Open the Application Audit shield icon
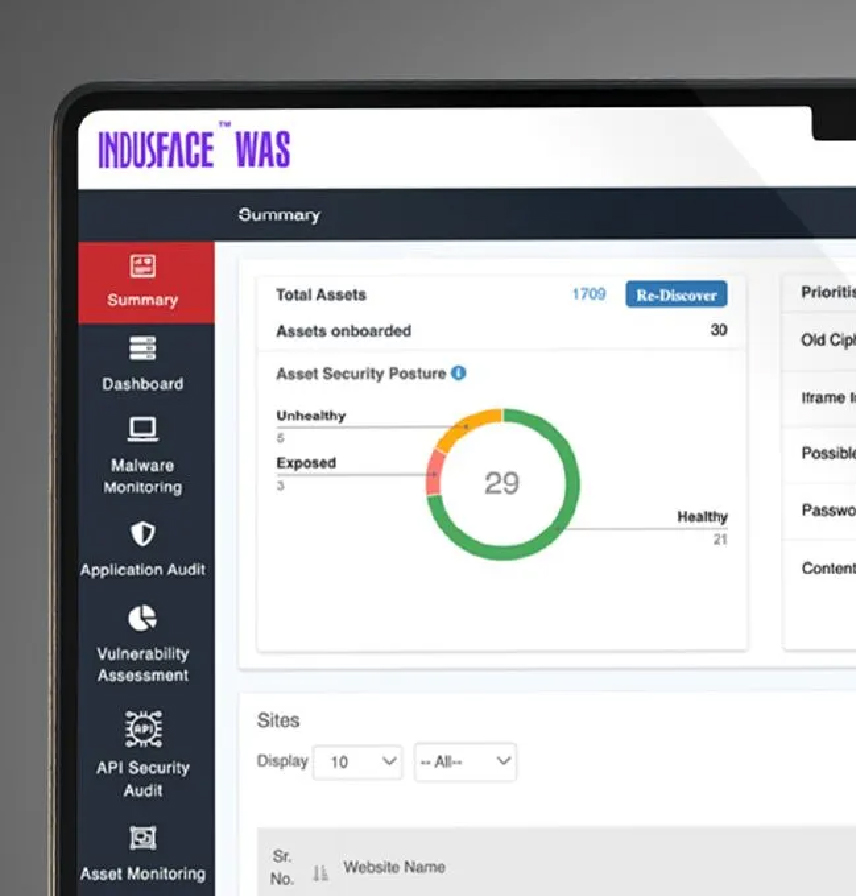This screenshot has width=856, height=896. pos(143,534)
